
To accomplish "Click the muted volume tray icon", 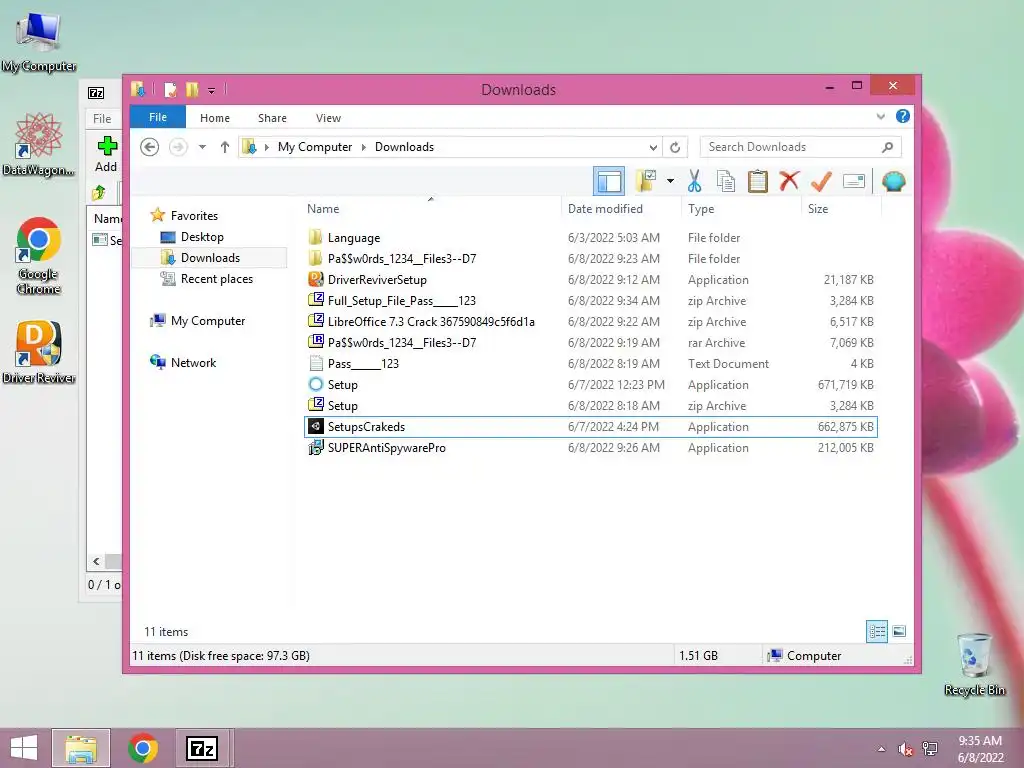I will click(905, 749).
